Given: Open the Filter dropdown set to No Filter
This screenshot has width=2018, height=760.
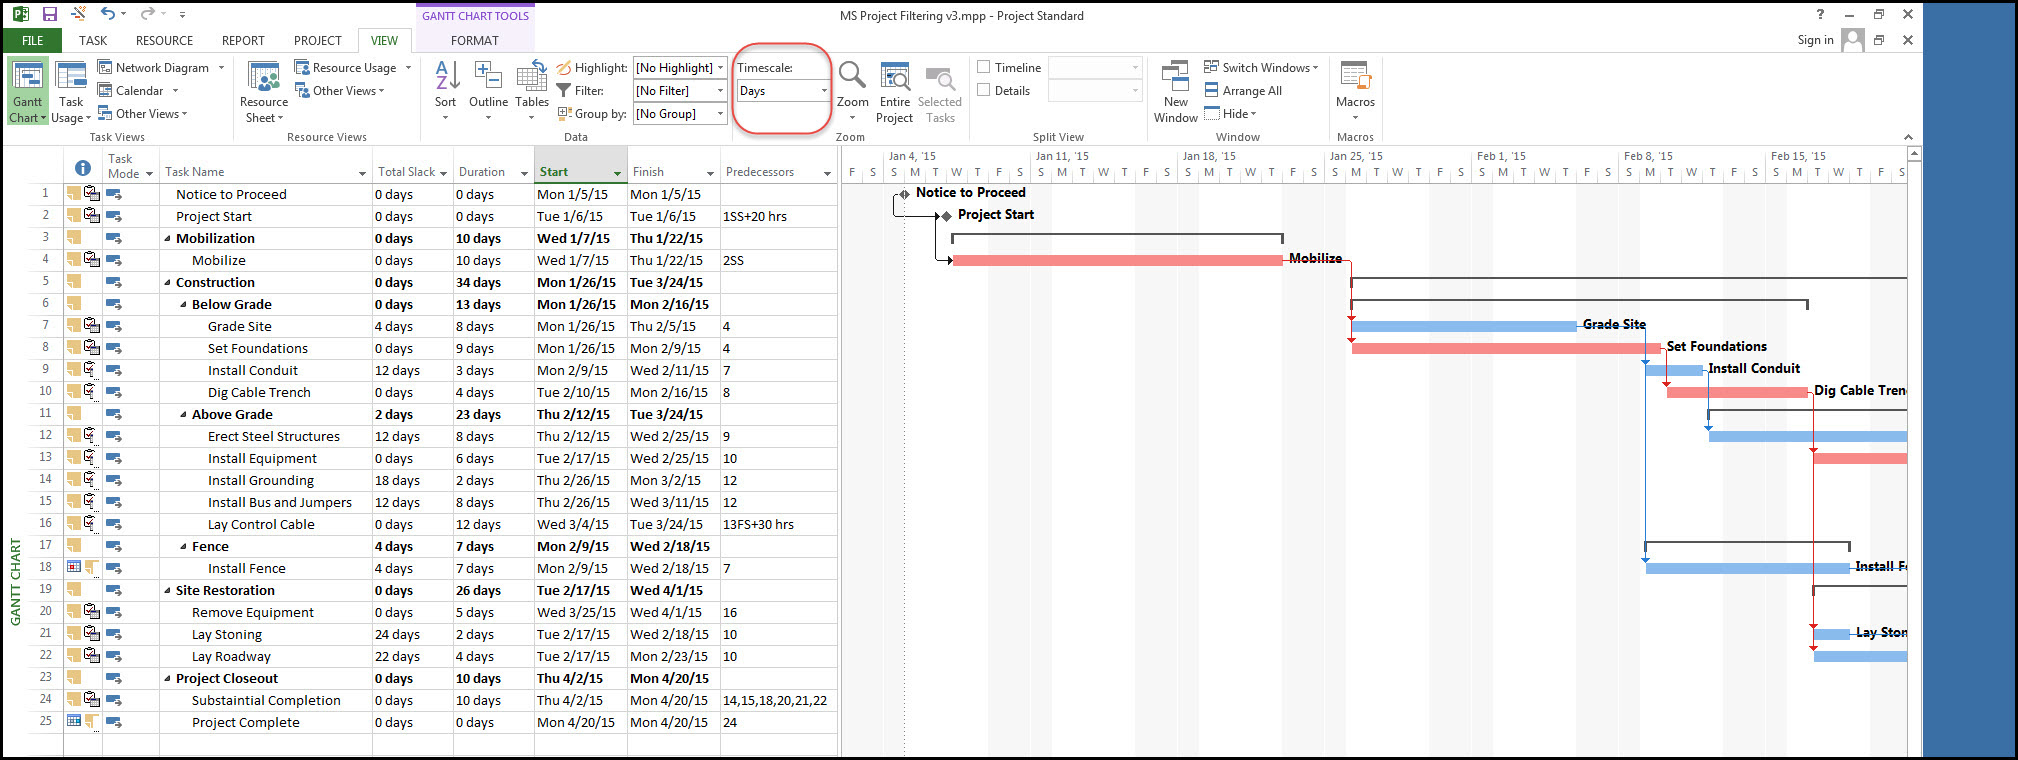Looking at the screenshot, I should 720,91.
